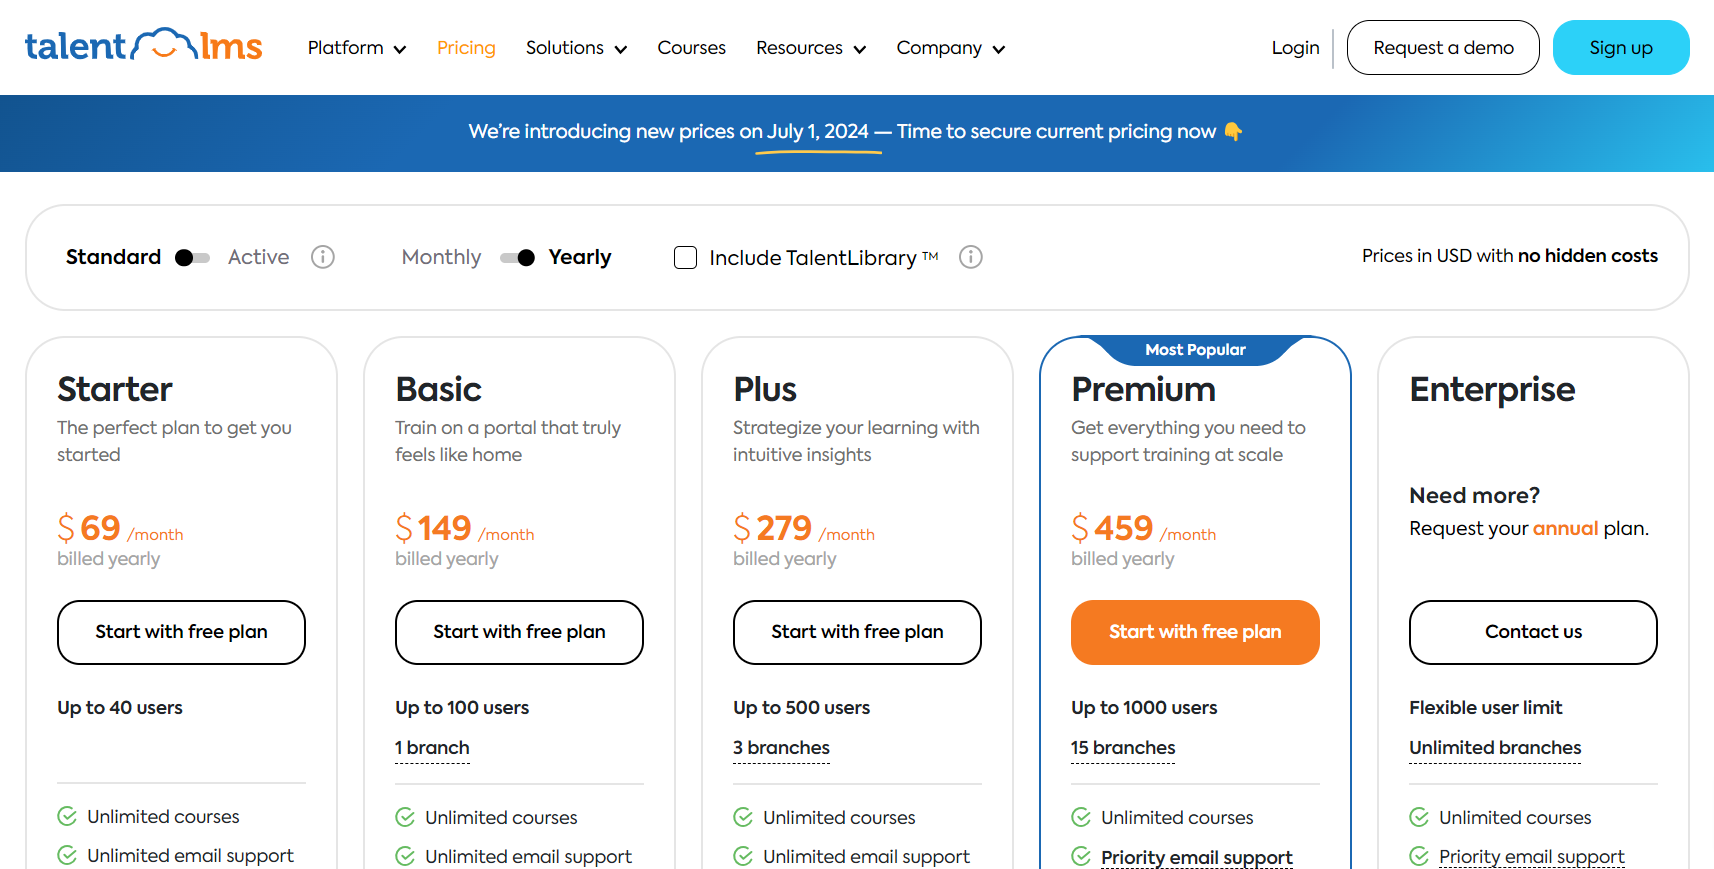Click the checkmark beside Plus's Unlimited courses

(743, 817)
